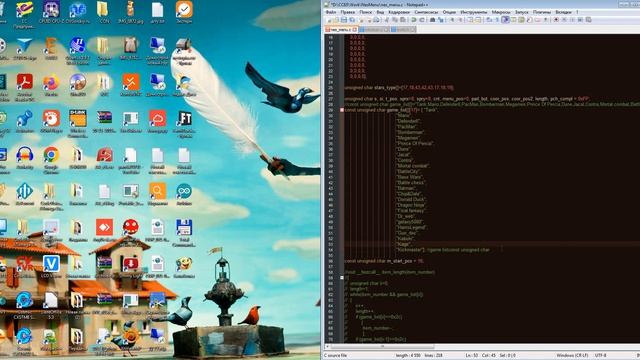Screen dimensions: 640x360
Task: Click the "Bomberman" string in the code
Action: [410, 132]
